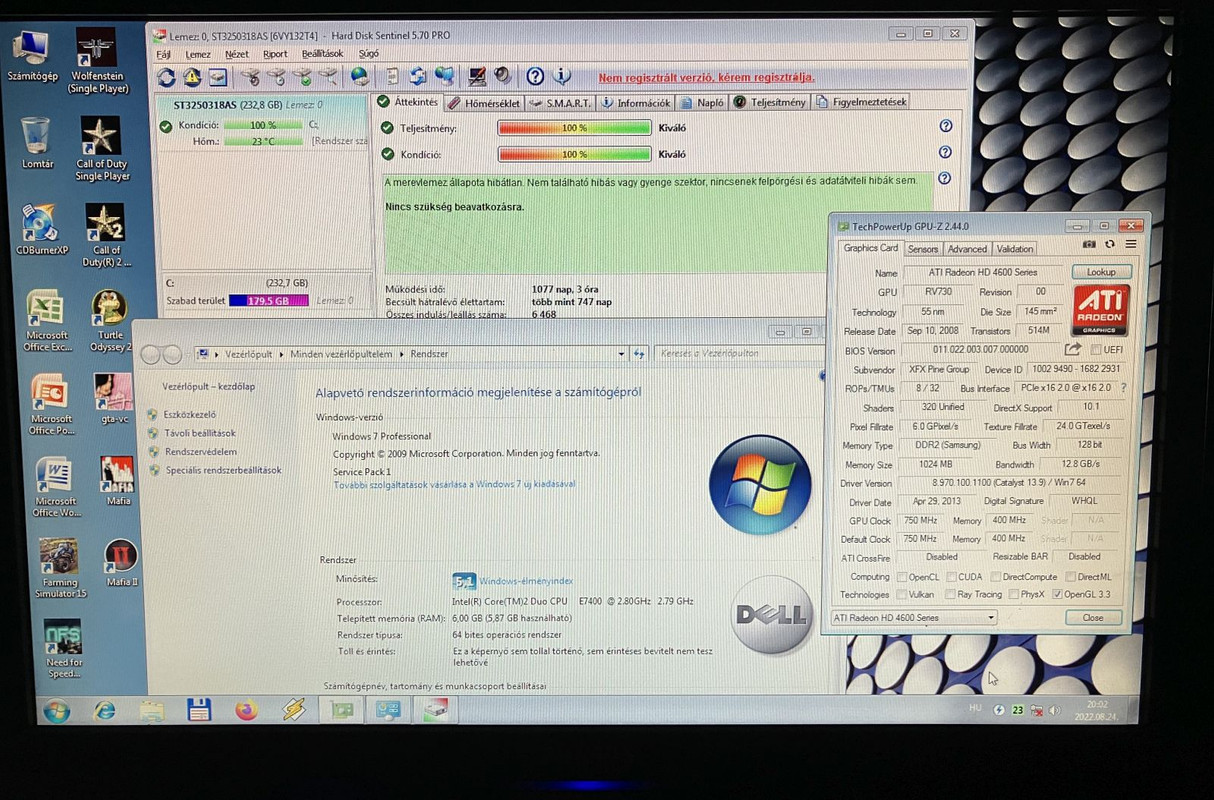Toggle the DirectML checkbox

pos(1070,577)
